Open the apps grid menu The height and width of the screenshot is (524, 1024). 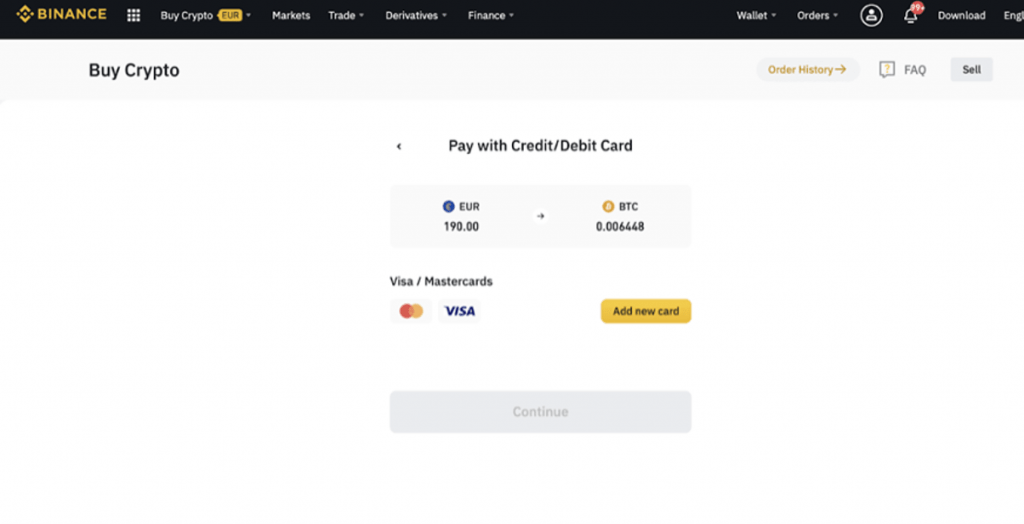pos(133,16)
